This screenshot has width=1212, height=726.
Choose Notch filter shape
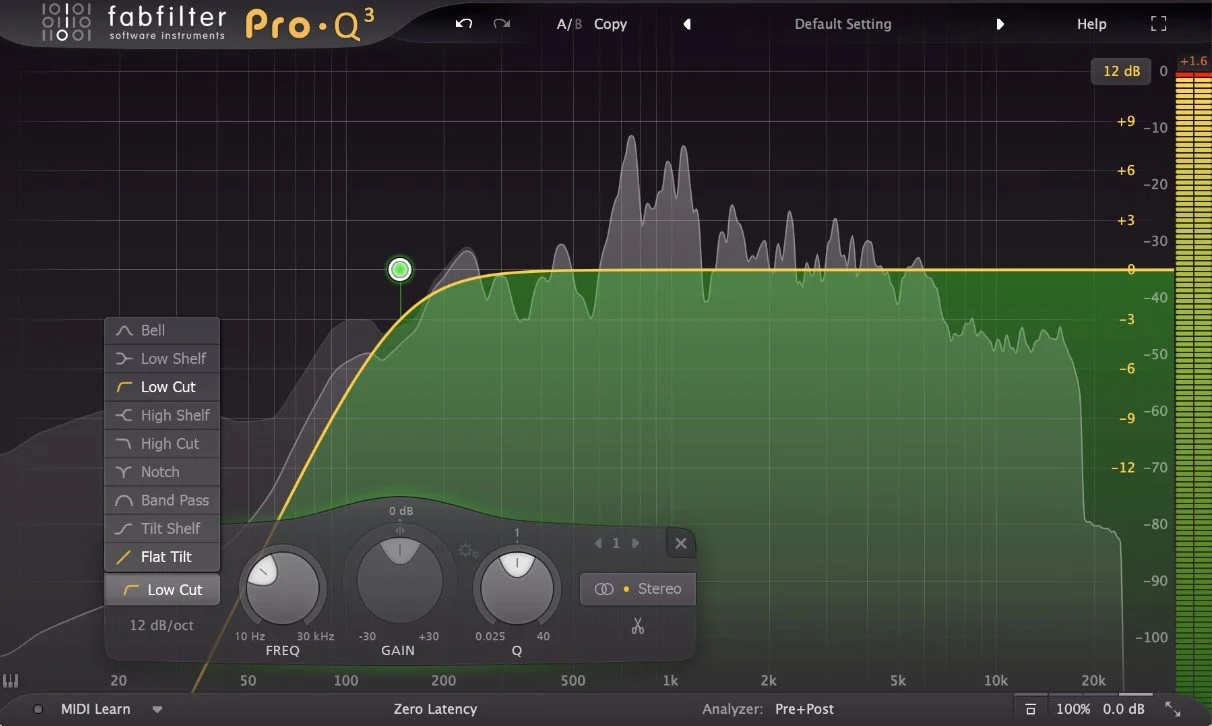click(162, 472)
